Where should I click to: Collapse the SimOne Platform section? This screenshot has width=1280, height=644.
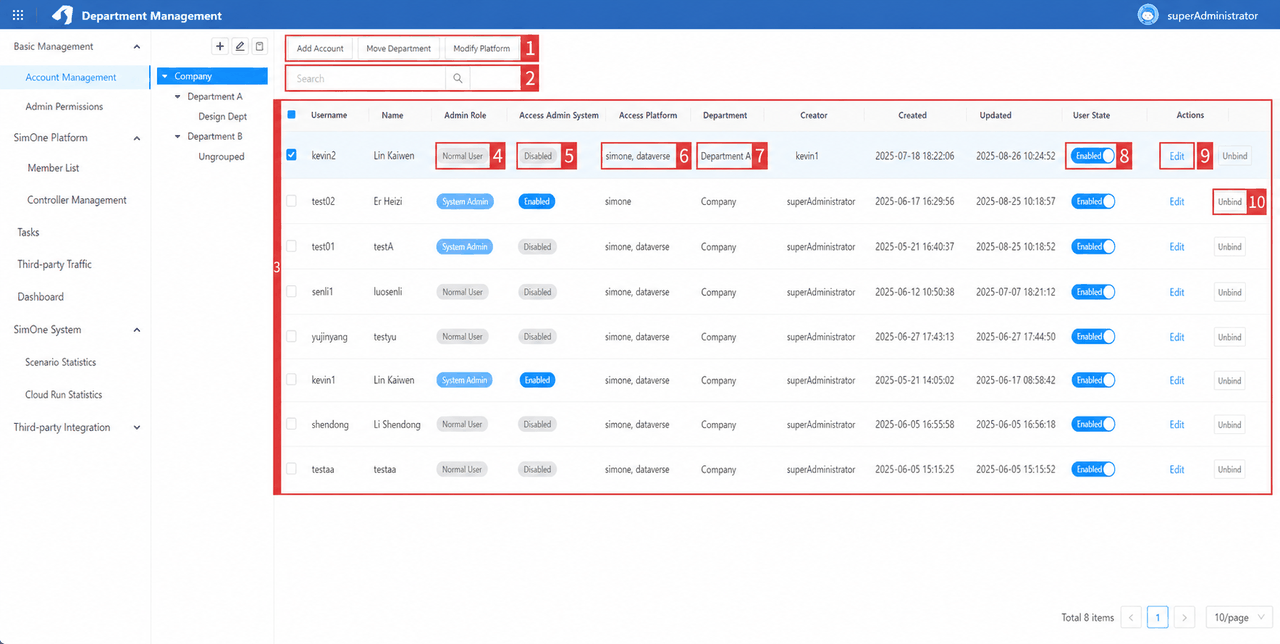click(137, 137)
